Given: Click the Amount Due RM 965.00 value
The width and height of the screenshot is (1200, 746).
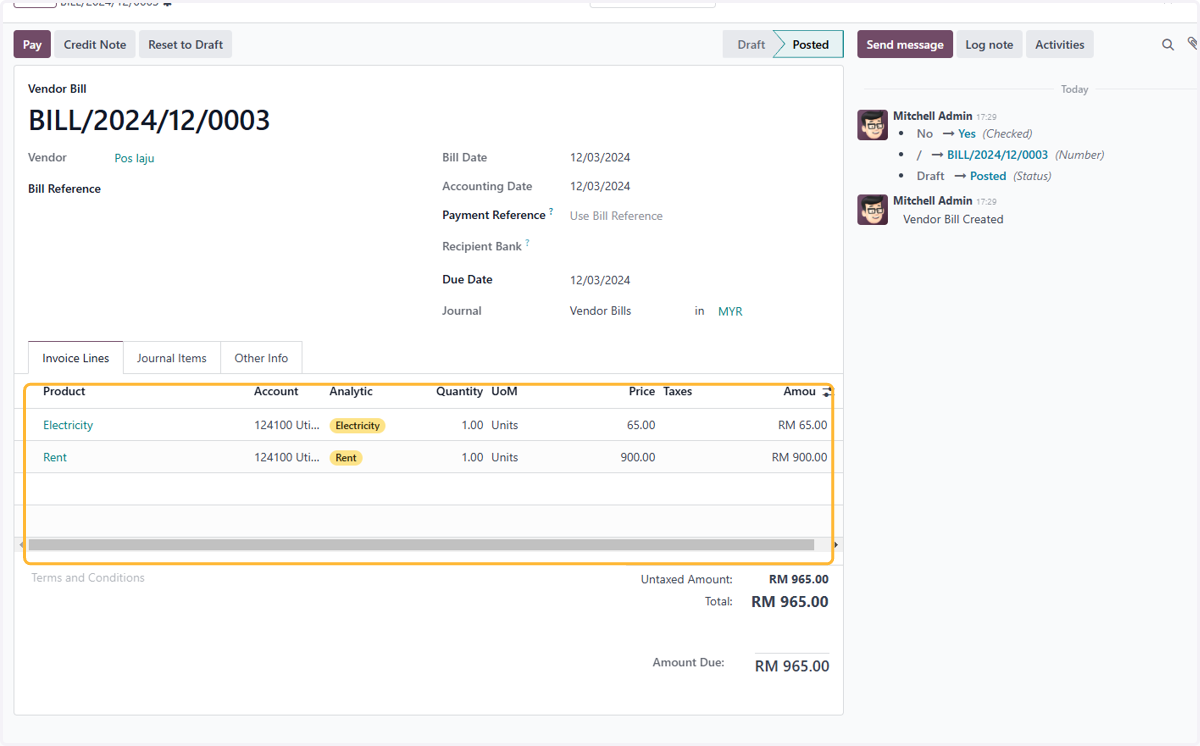Looking at the screenshot, I should click(x=792, y=666).
